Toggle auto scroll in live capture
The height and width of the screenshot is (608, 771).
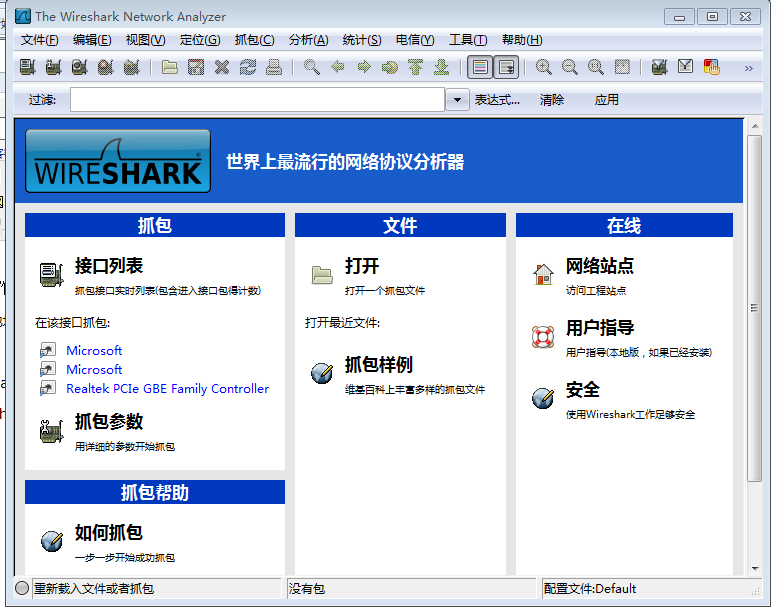point(506,67)
